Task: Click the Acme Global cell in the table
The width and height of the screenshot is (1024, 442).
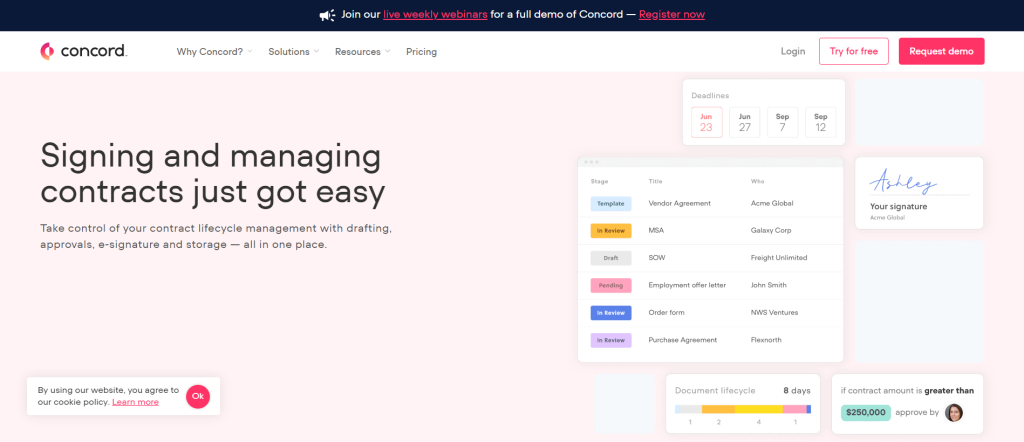Action: tap(772, 203)
